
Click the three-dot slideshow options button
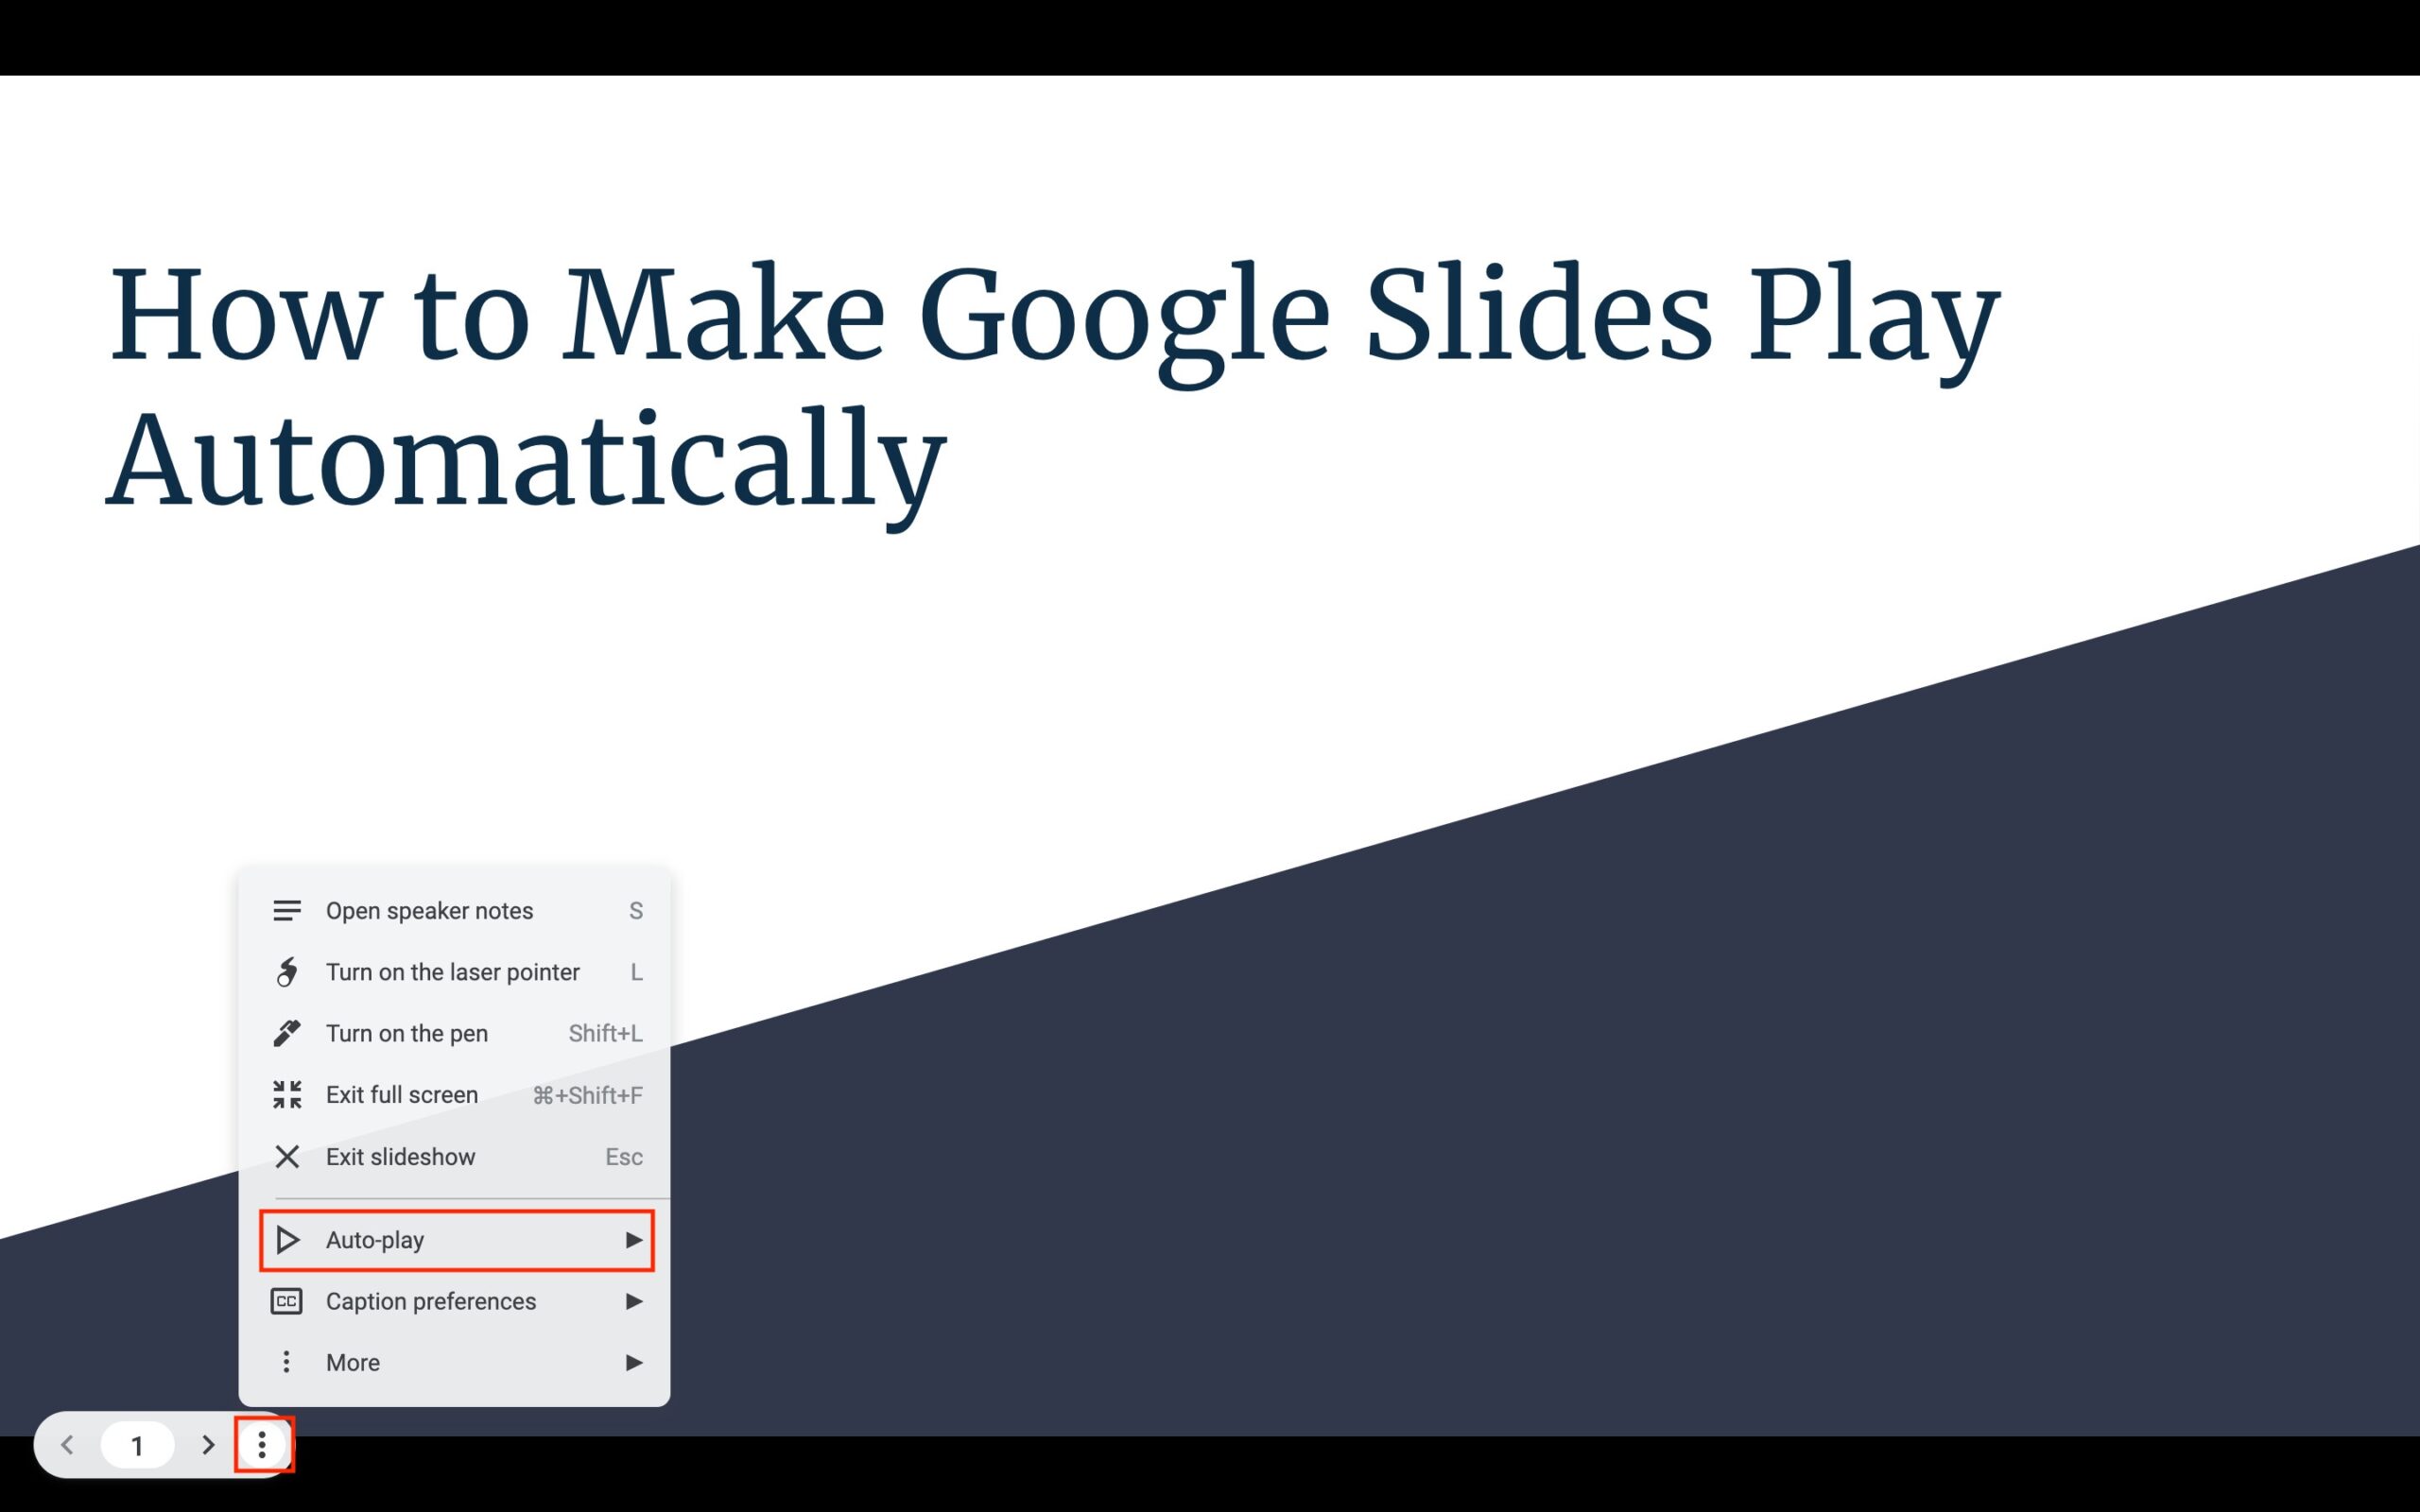(x=261, y=1444)
